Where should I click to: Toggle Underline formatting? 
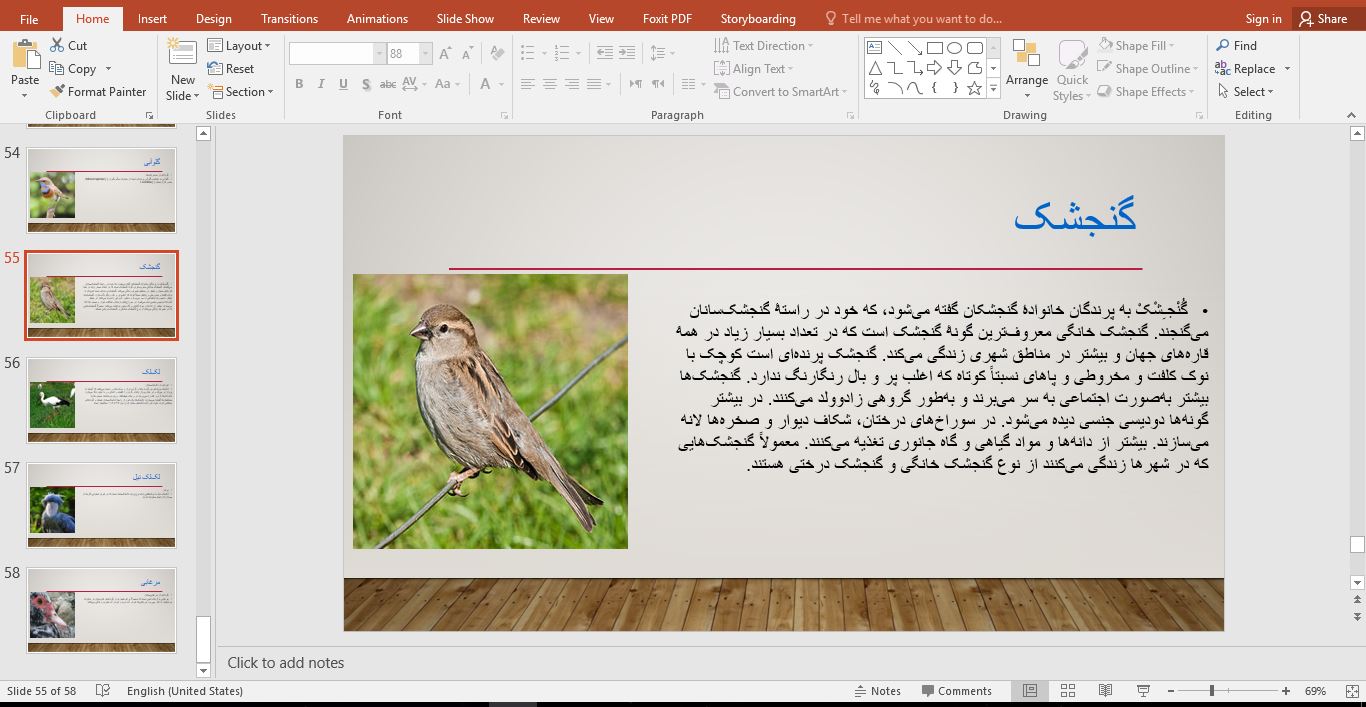(x=344, y=84)
